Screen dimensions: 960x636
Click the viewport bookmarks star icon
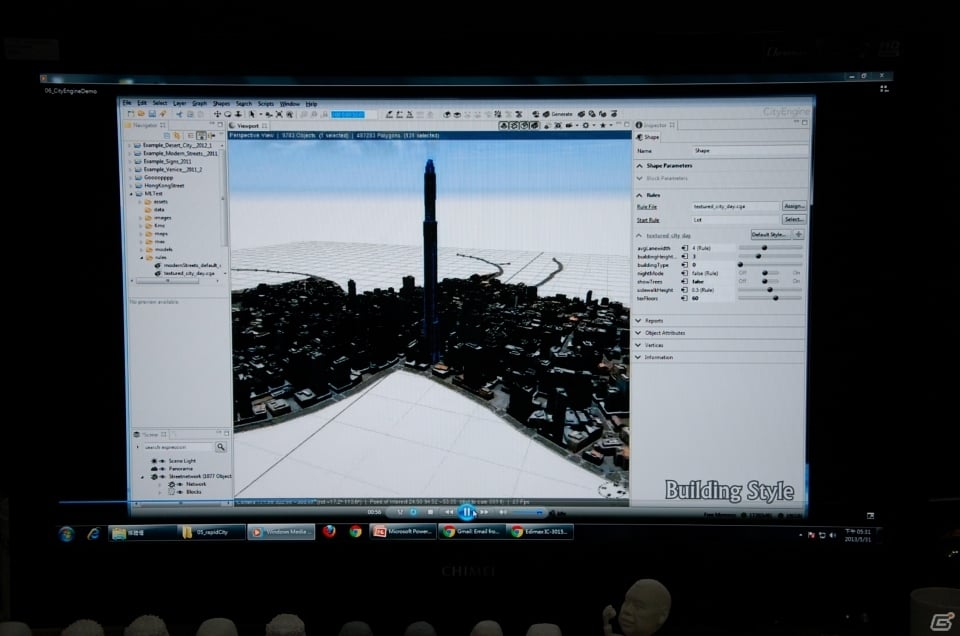(x=602, y=125)
